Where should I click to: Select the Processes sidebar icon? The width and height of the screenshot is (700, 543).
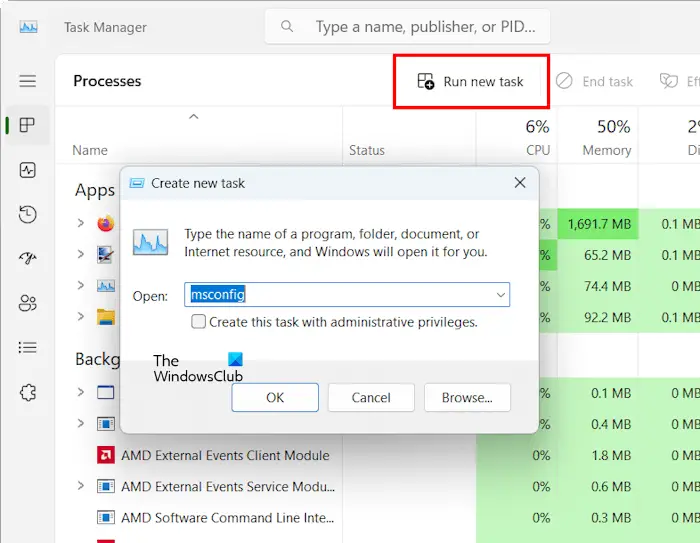pyautogui.click(x=28, y=125)
